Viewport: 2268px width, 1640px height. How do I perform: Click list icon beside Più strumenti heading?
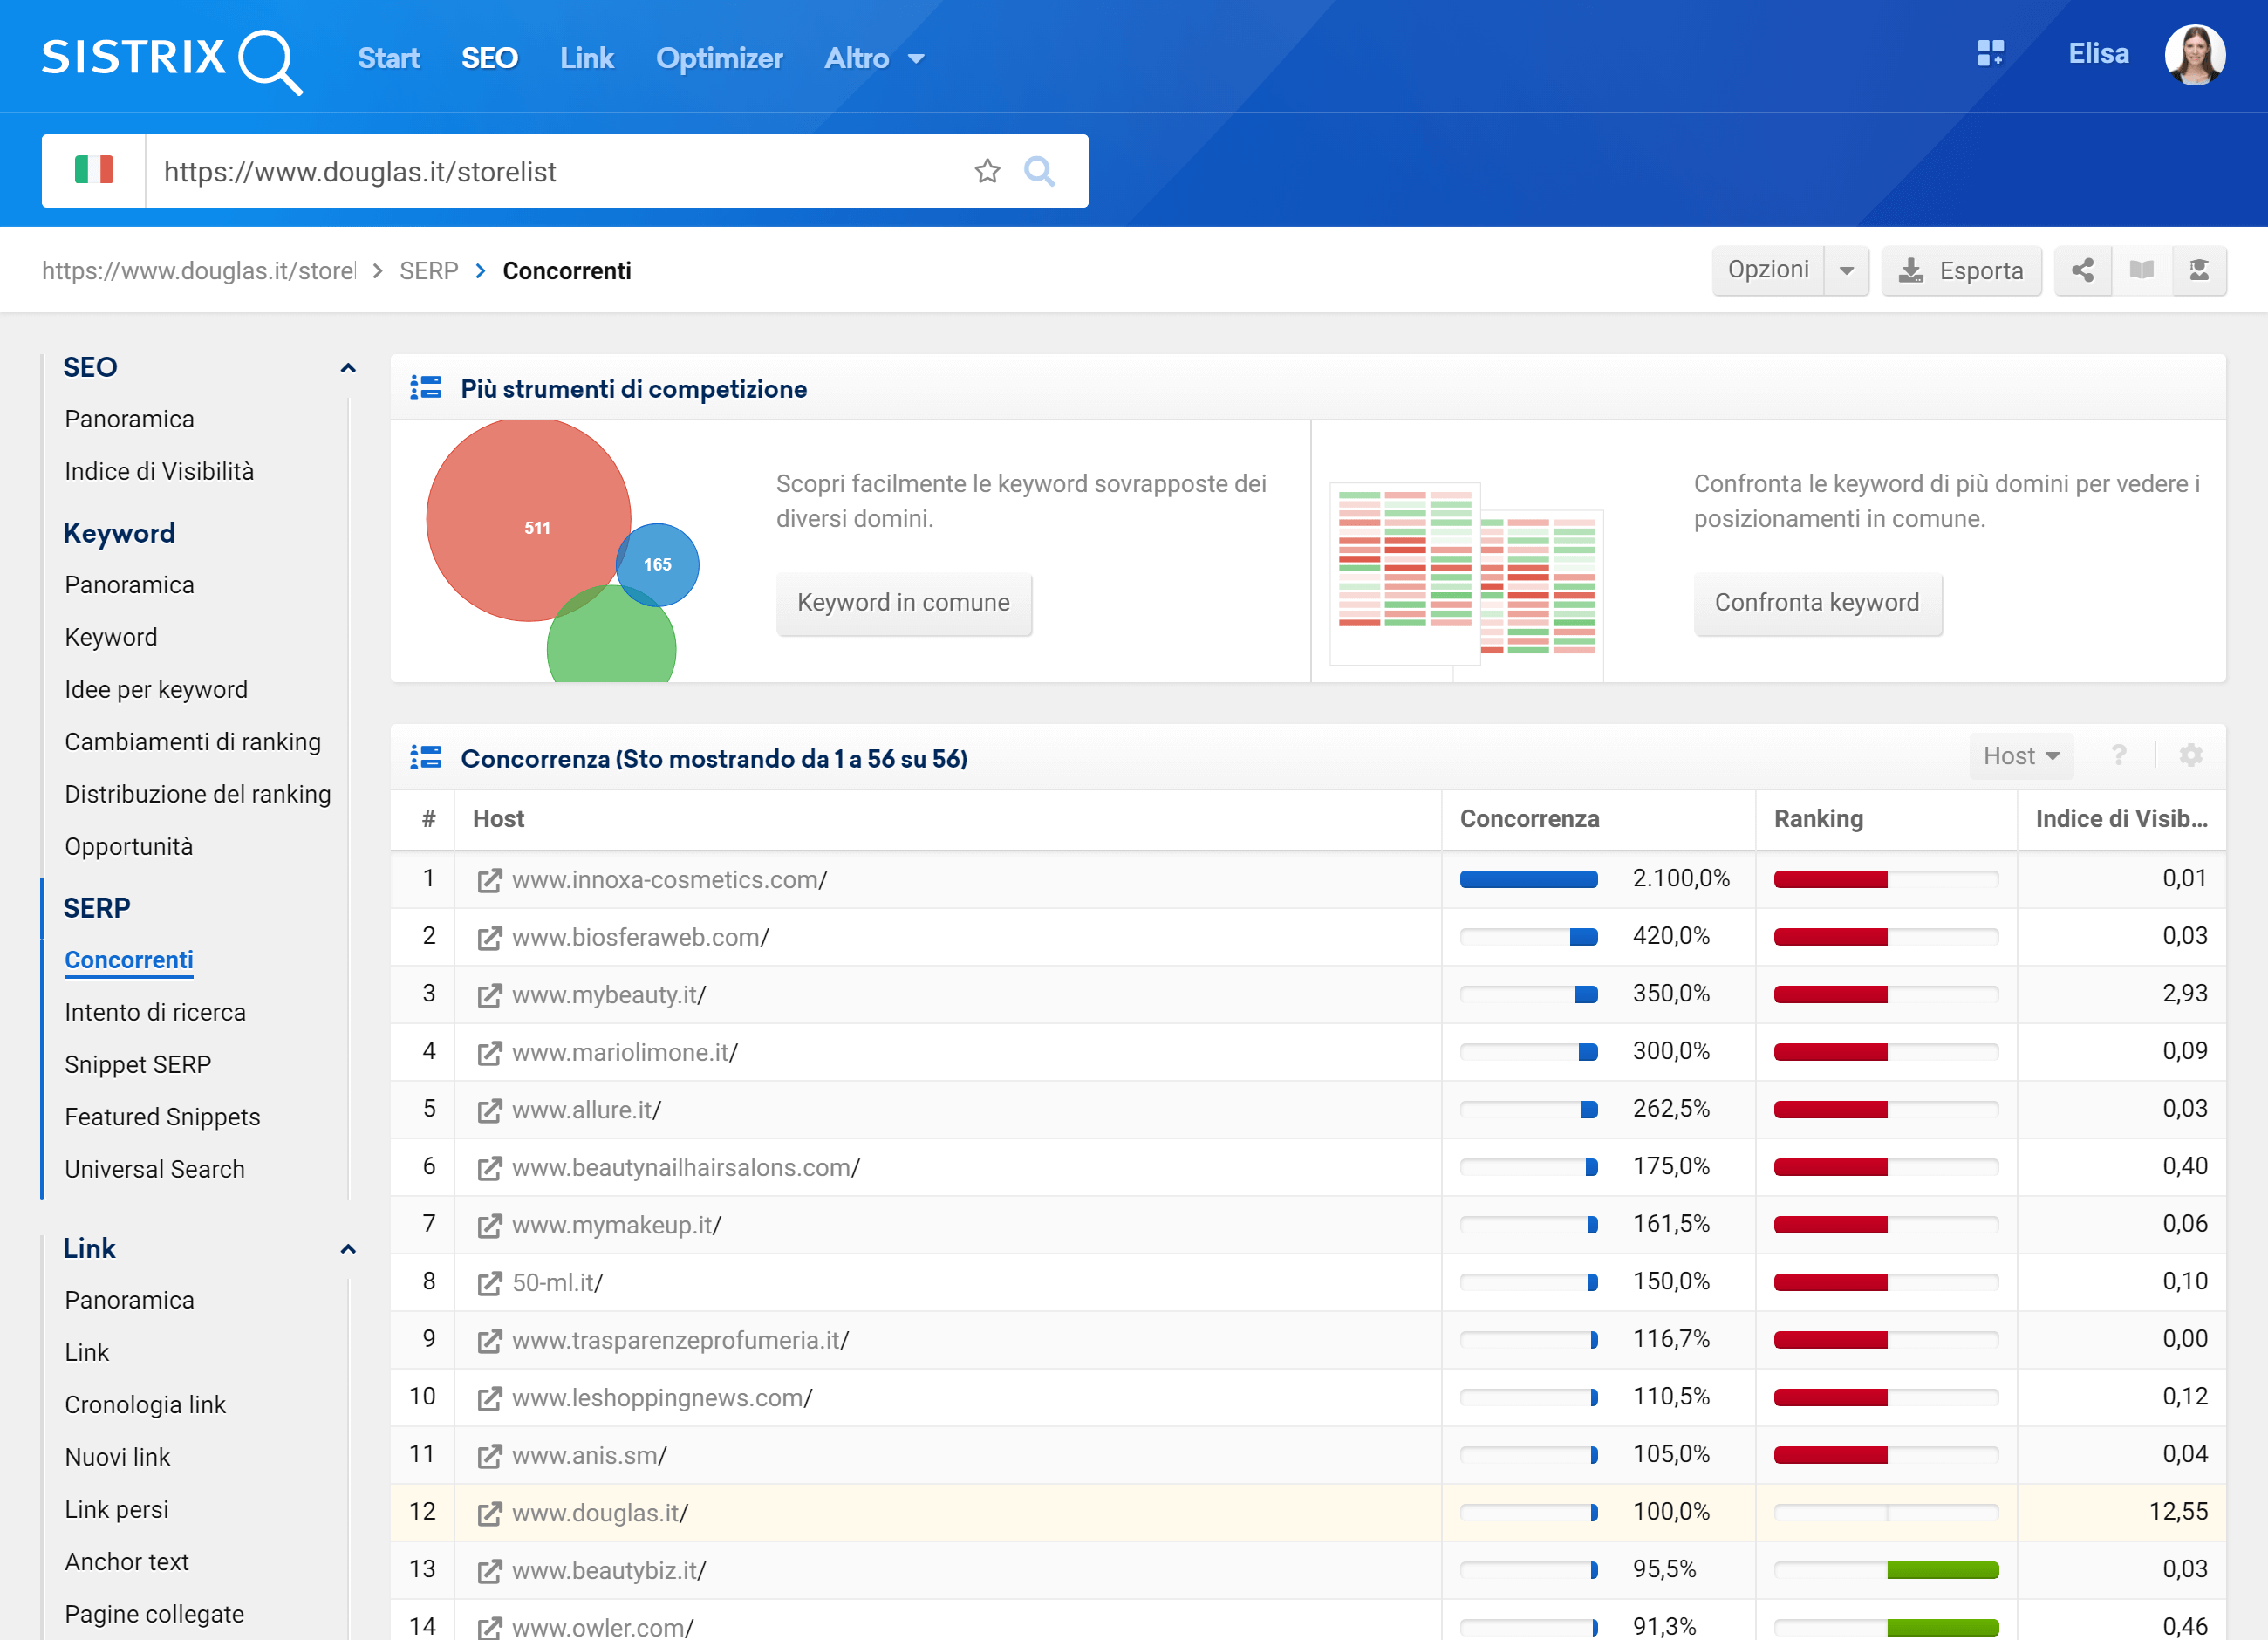pyautogui.click(x=426, y=388)
